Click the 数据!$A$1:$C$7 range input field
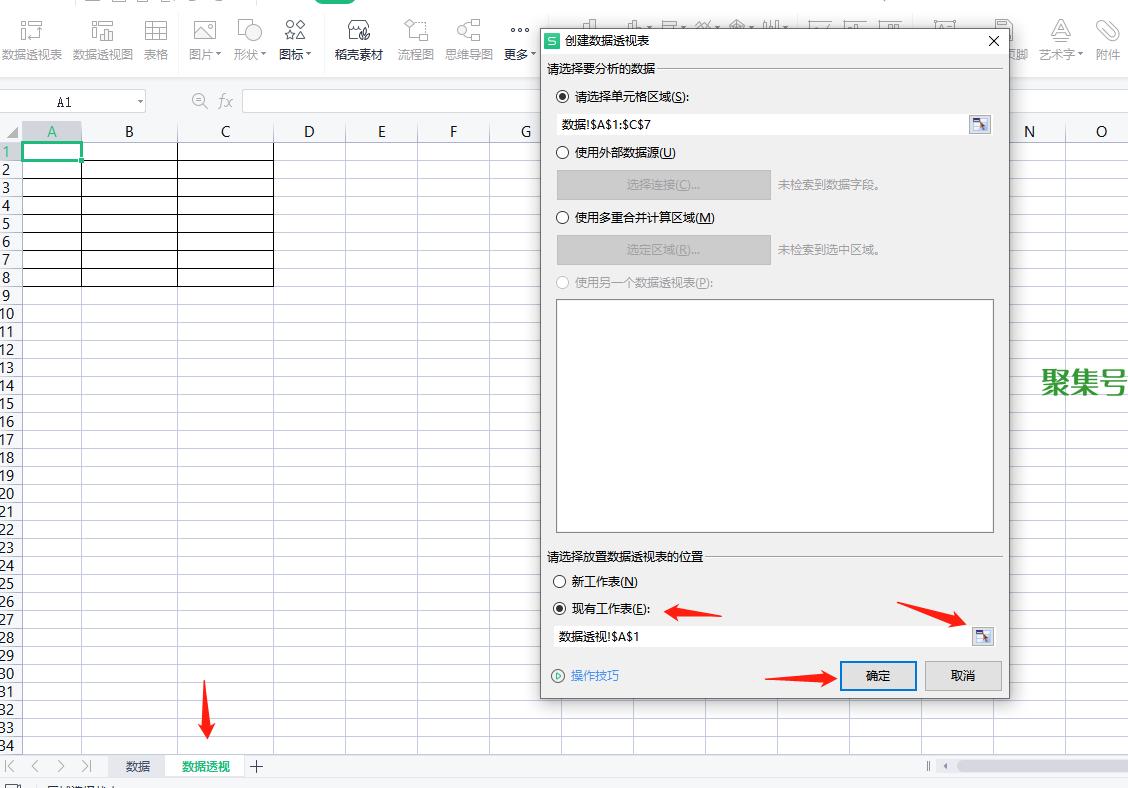Image resolution: width=1128 pixels, height=788 pixels. click(760, 125)
